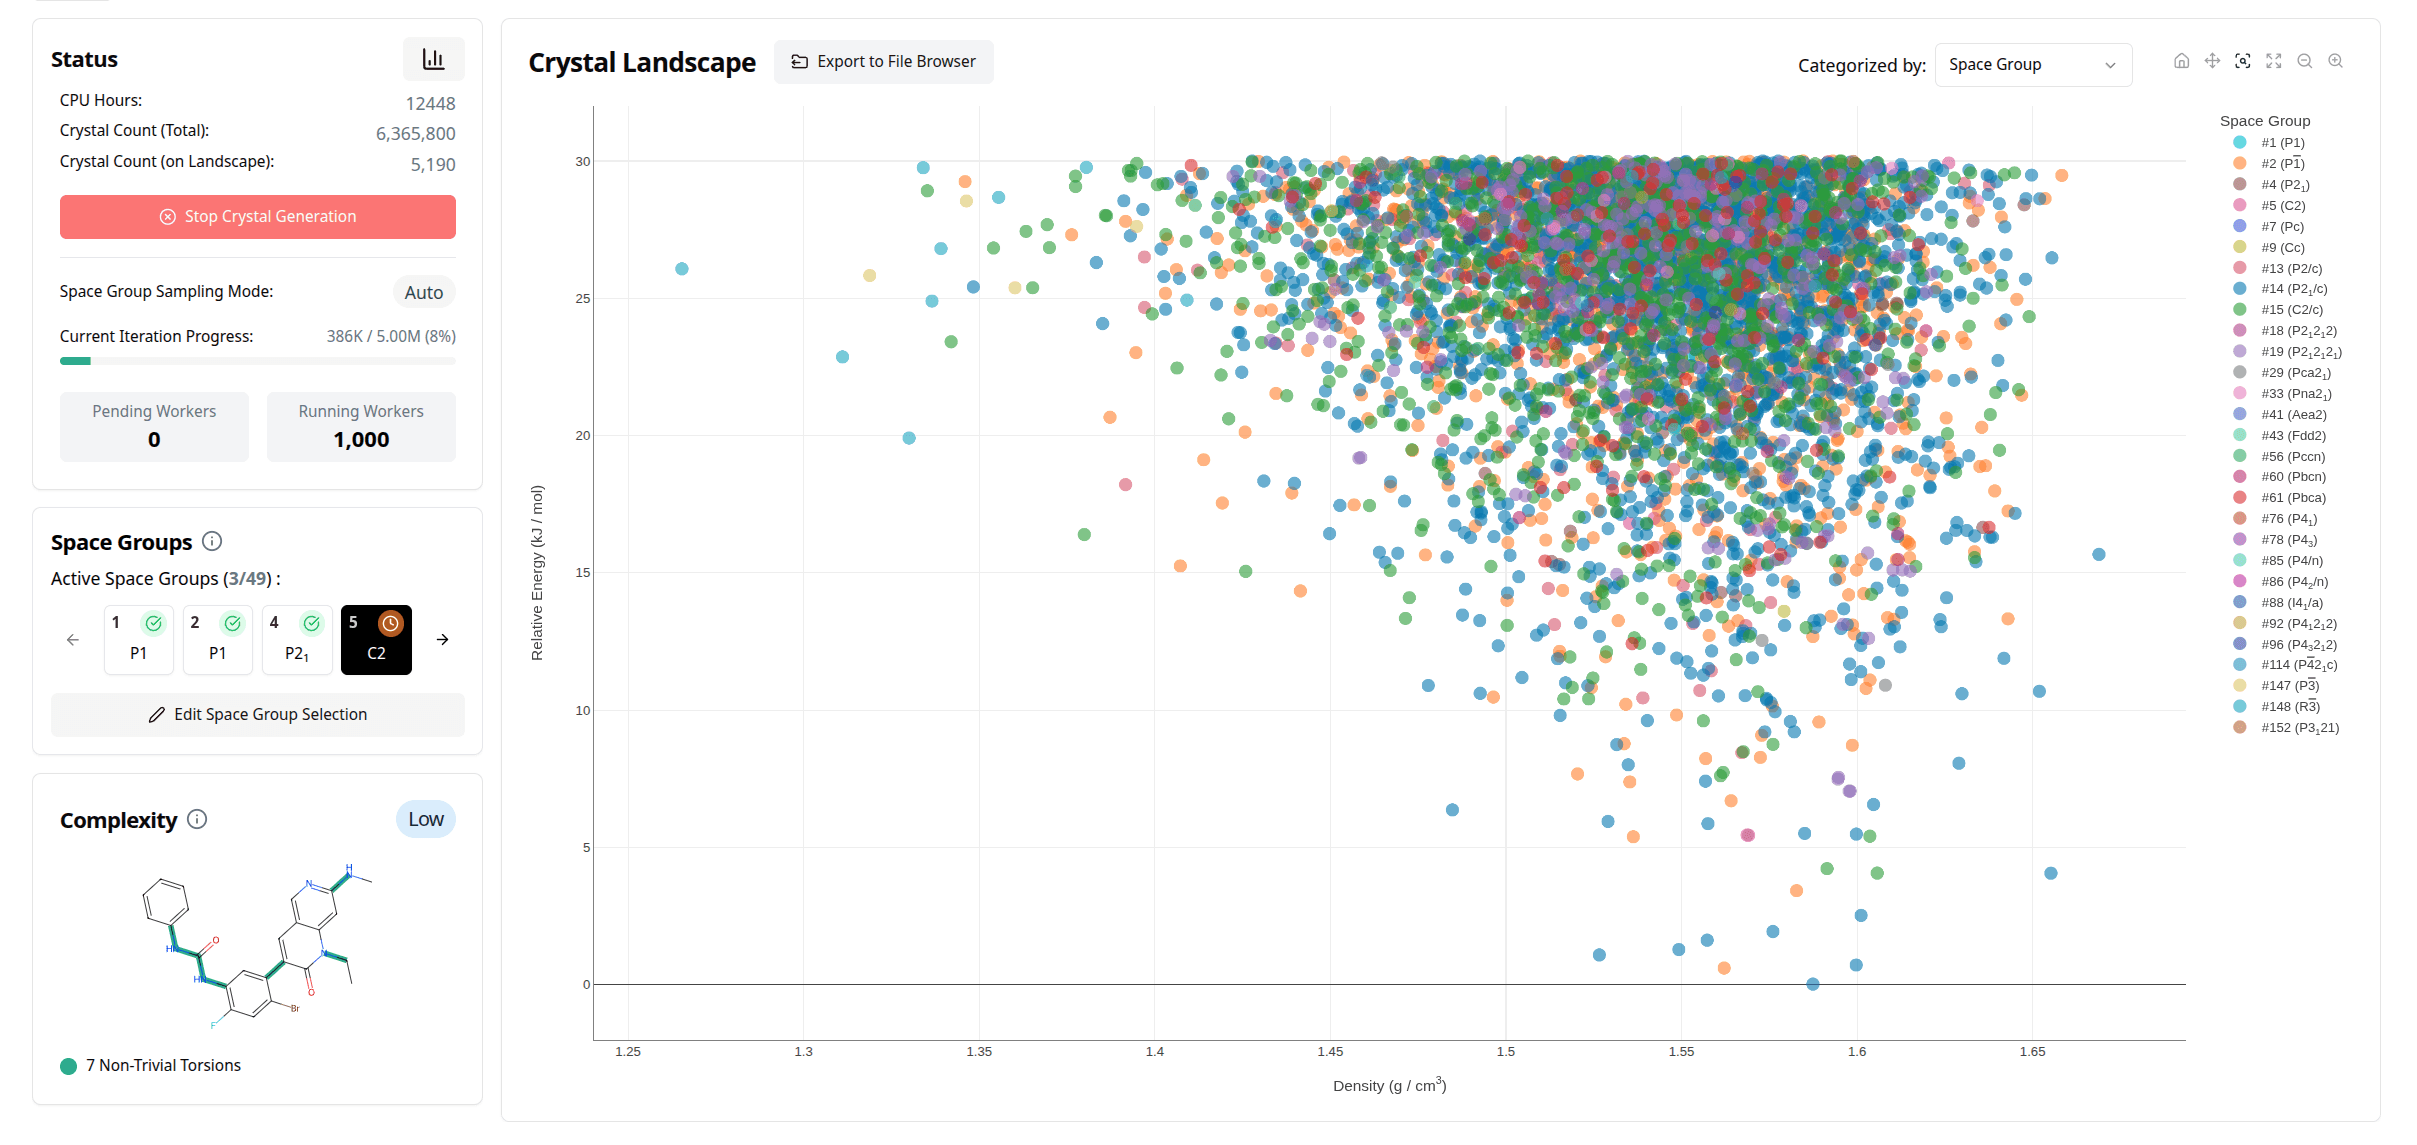The image size is (2417, 1145).
Task: Hide #19 (P2₁2₁2₁) series in legend
Action: click(x=2300, y=352)
